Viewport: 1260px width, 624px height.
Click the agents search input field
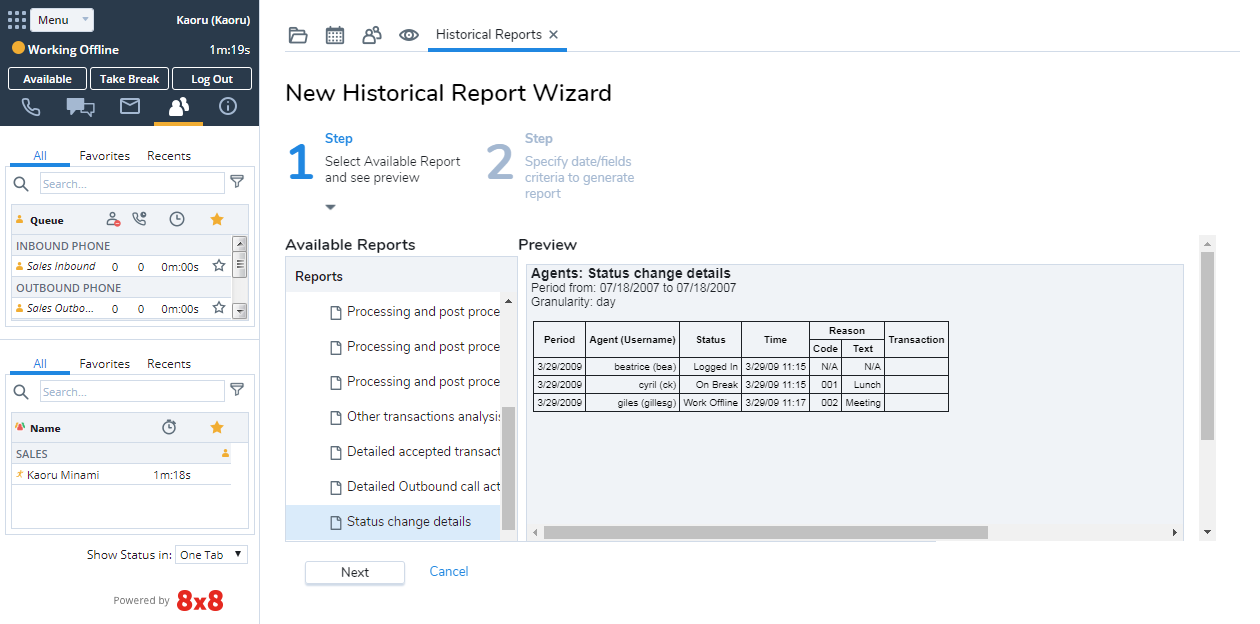coord(132,391)
